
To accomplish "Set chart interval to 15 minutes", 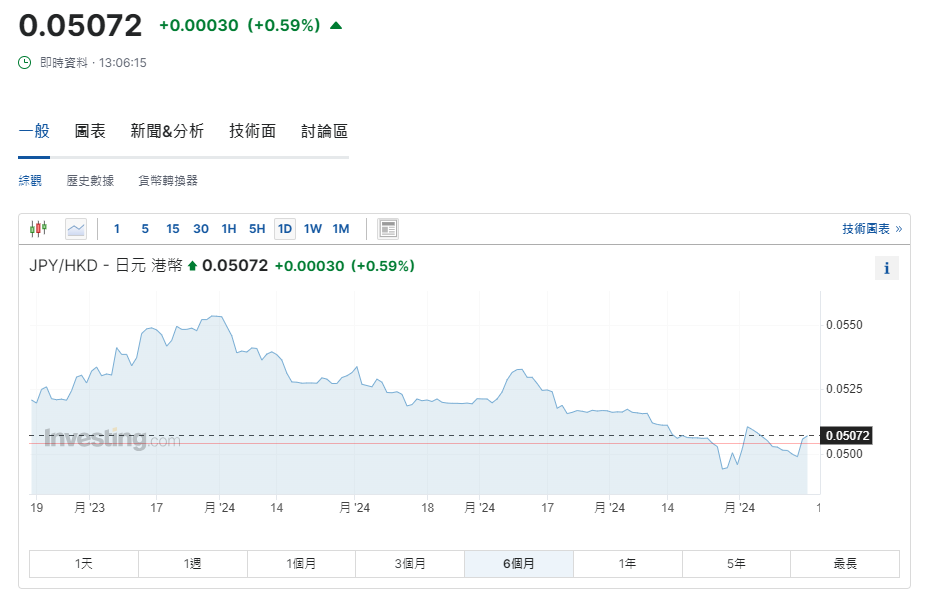I will pos(173,229).
